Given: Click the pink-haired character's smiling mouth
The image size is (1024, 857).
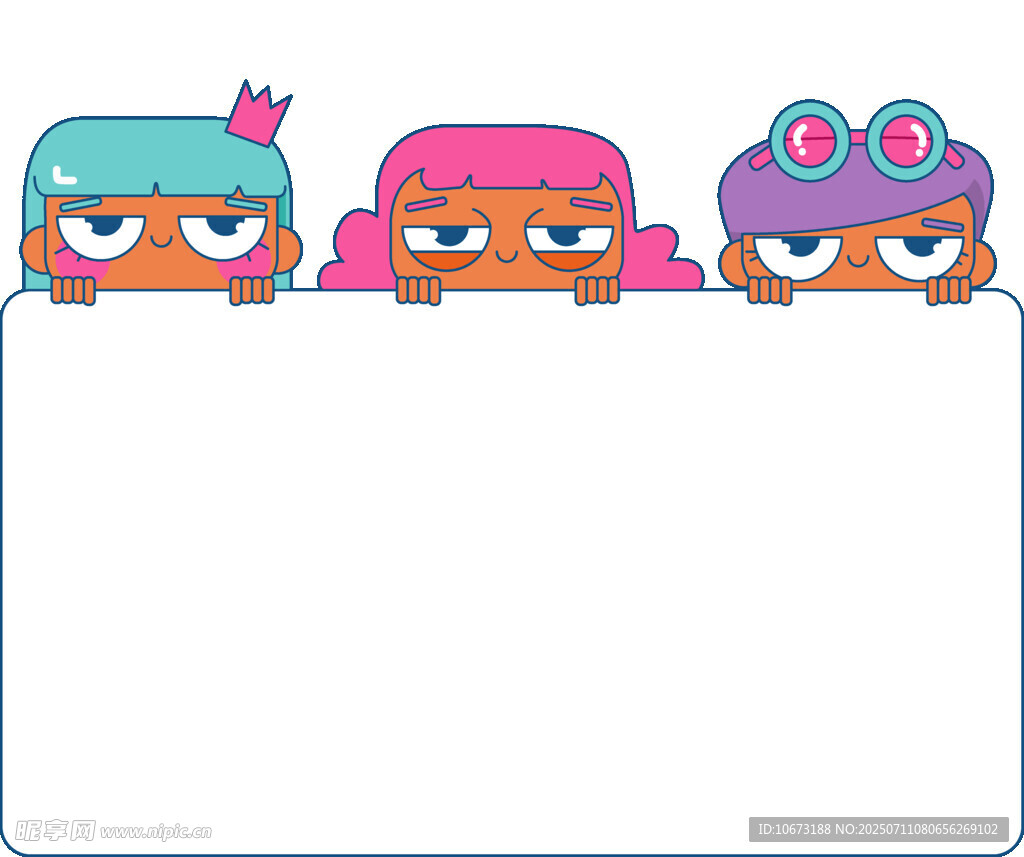Looking at the screenshot, I should [x=507, y=256].
